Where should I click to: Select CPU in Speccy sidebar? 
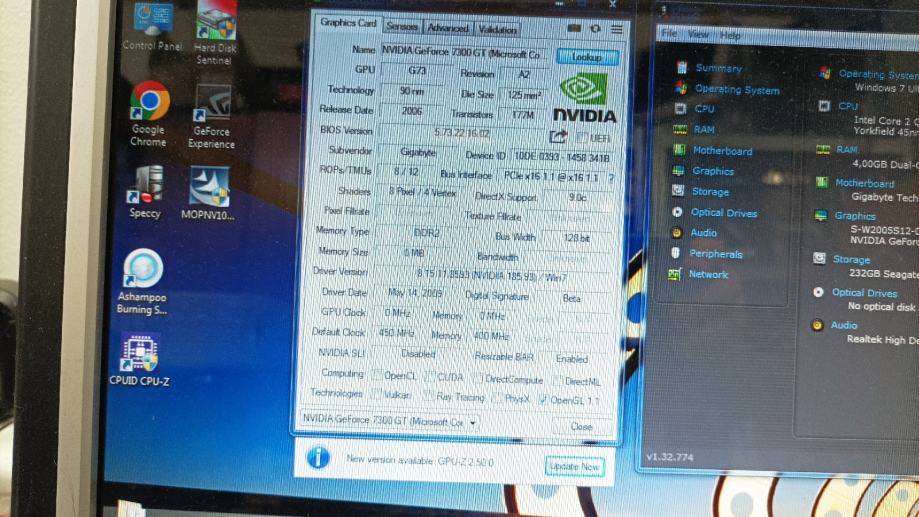pyautogui.click(x=695, y=109)
